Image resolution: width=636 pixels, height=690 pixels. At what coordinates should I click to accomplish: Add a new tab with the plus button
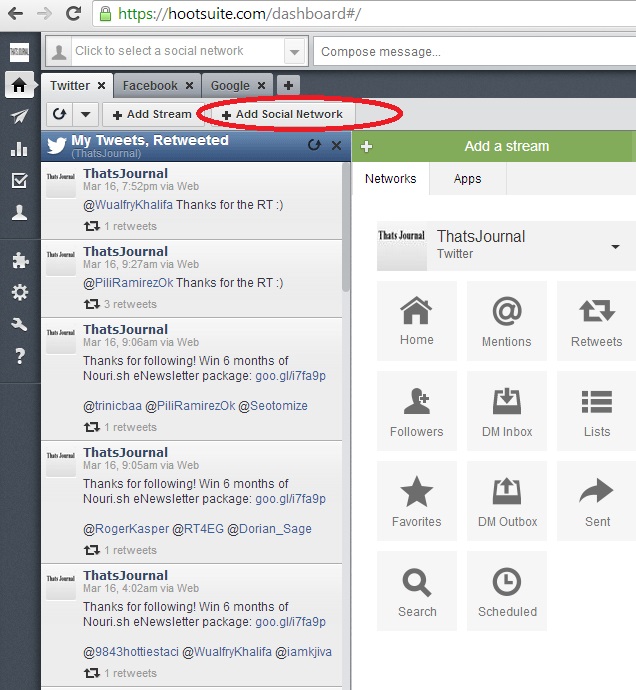pyautogui.click(x=288, y=85)
